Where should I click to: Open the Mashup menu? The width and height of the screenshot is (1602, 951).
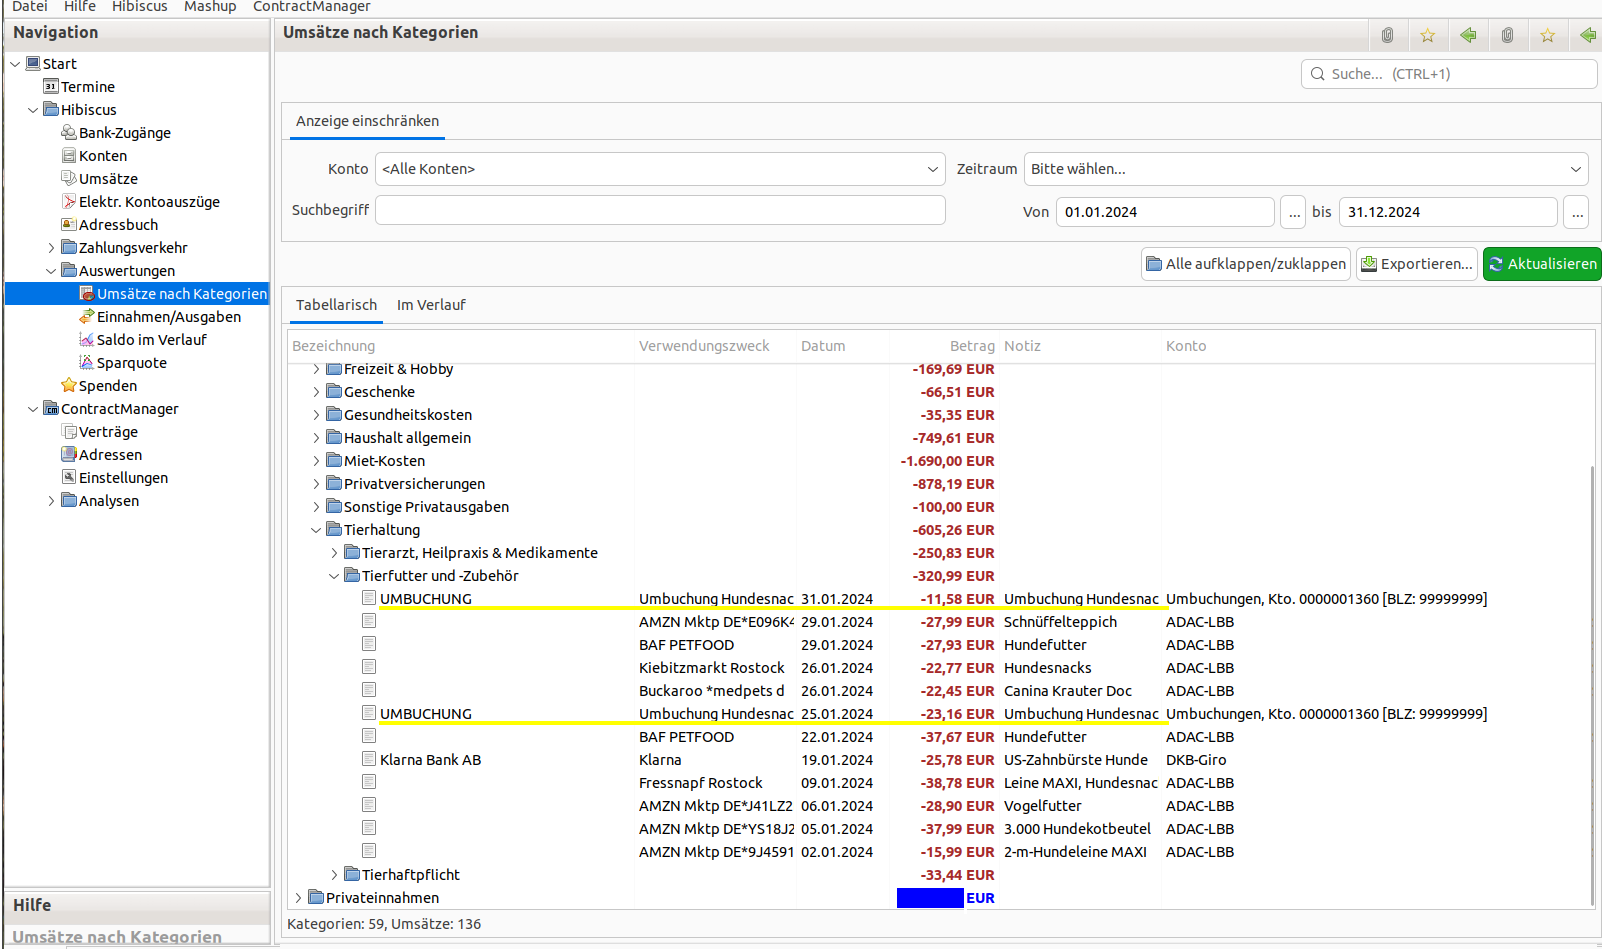point(210,7)
